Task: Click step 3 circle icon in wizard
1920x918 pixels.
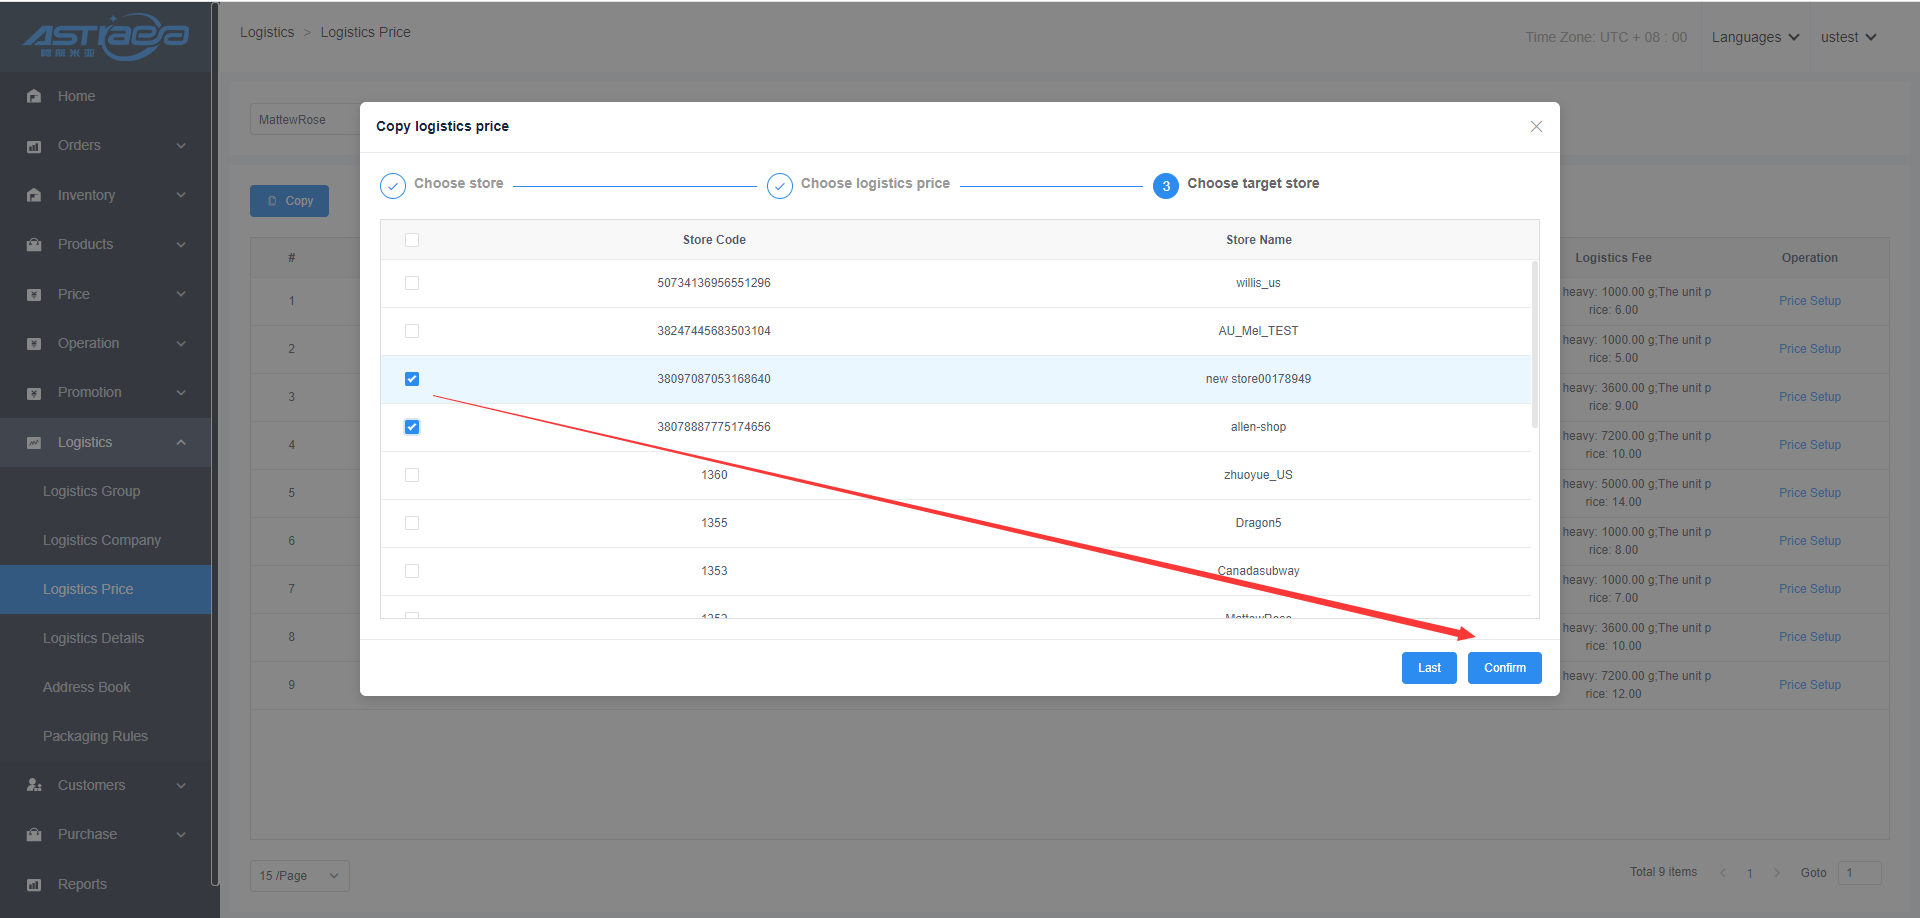Action: point(1165,186)
